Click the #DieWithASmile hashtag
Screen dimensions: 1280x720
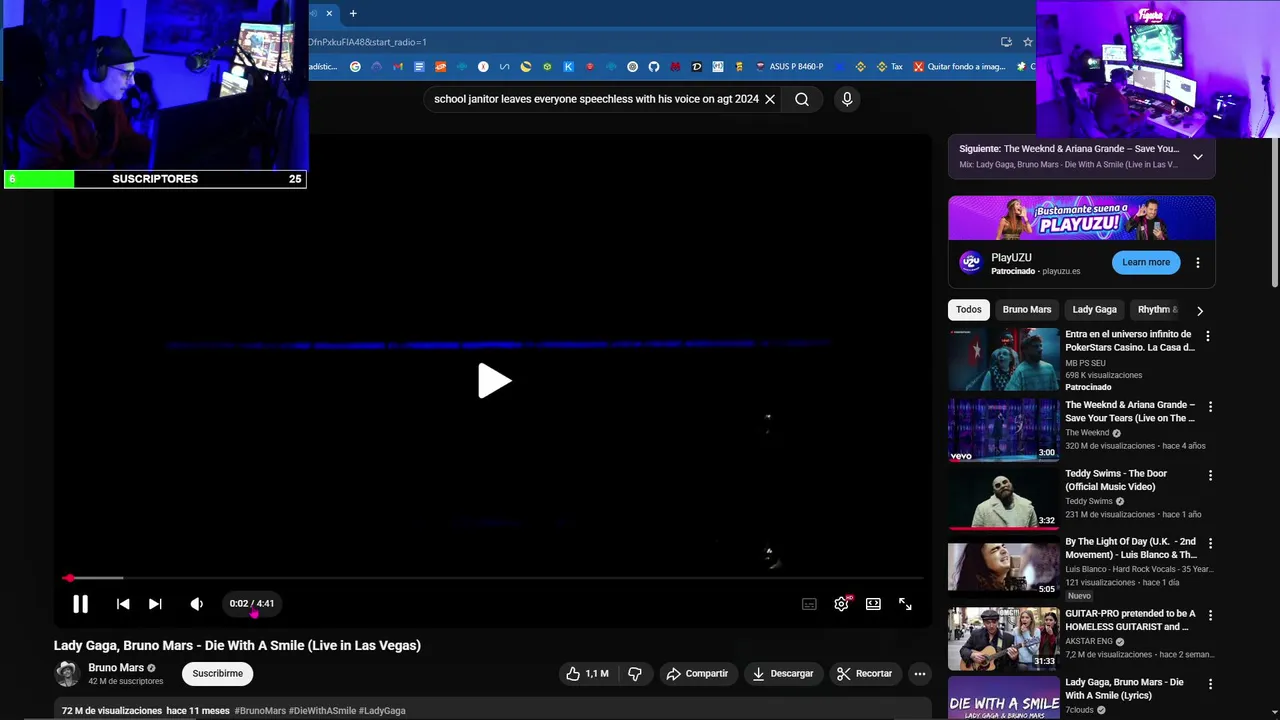point(322,711)
